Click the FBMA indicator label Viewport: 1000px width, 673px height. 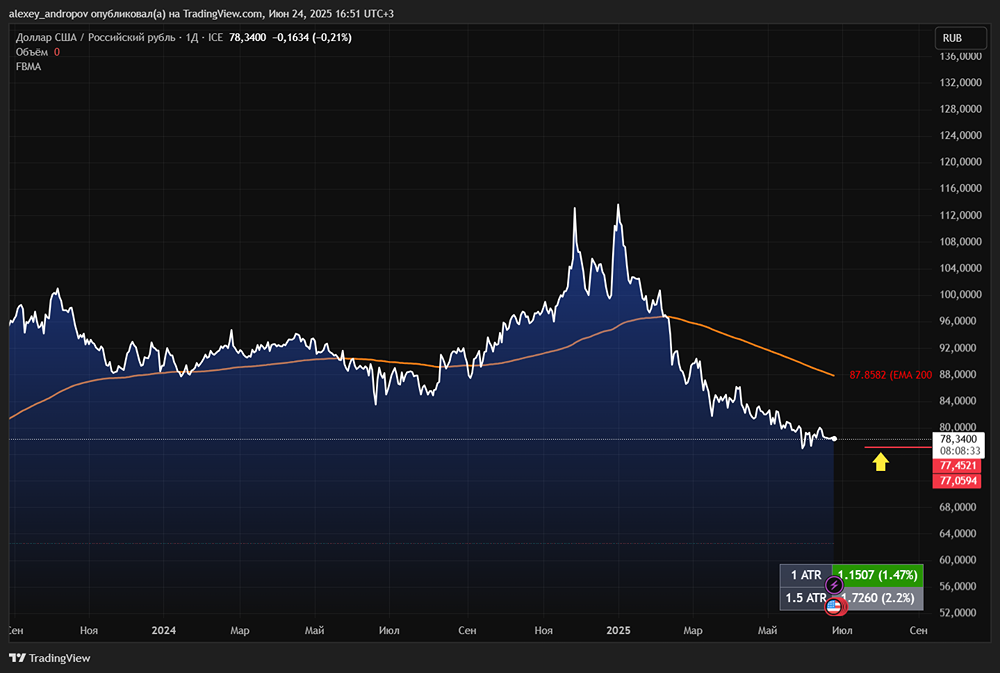29,67
